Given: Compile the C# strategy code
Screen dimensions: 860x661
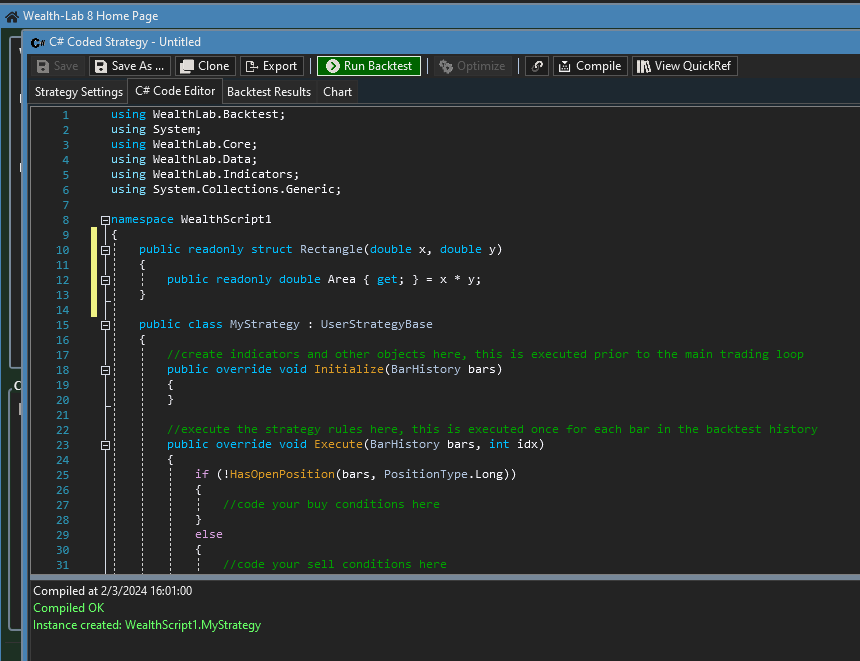Looking at the screenshot, I should [590, 66].
